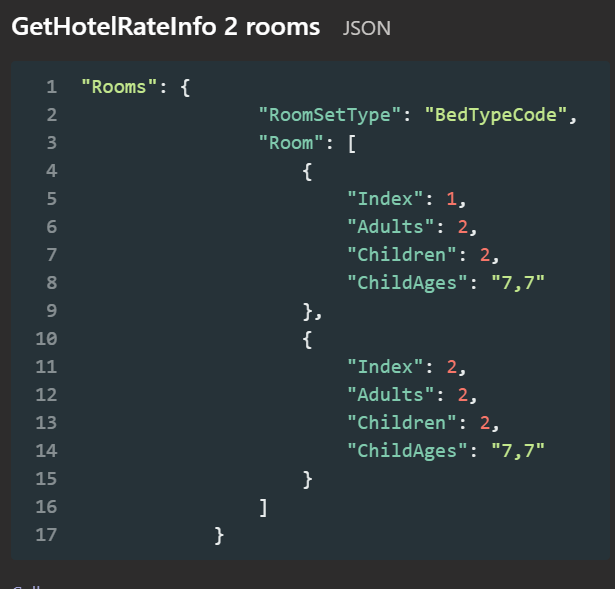The width and height of the screenshot is (615, 589).
Task: Click the "7,7" value on line 8
Action: [518, 283]
